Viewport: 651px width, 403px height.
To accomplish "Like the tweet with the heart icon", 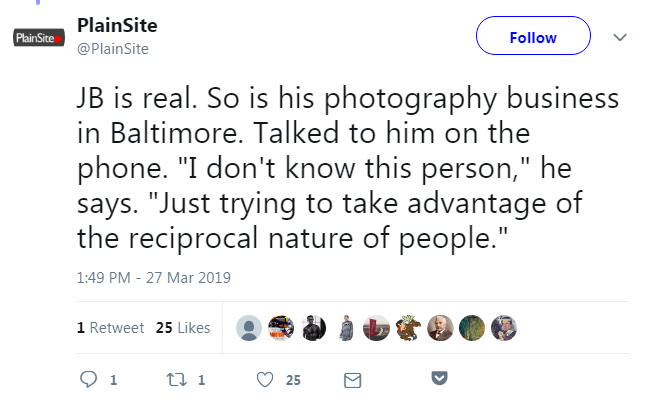I will point(266,379).
